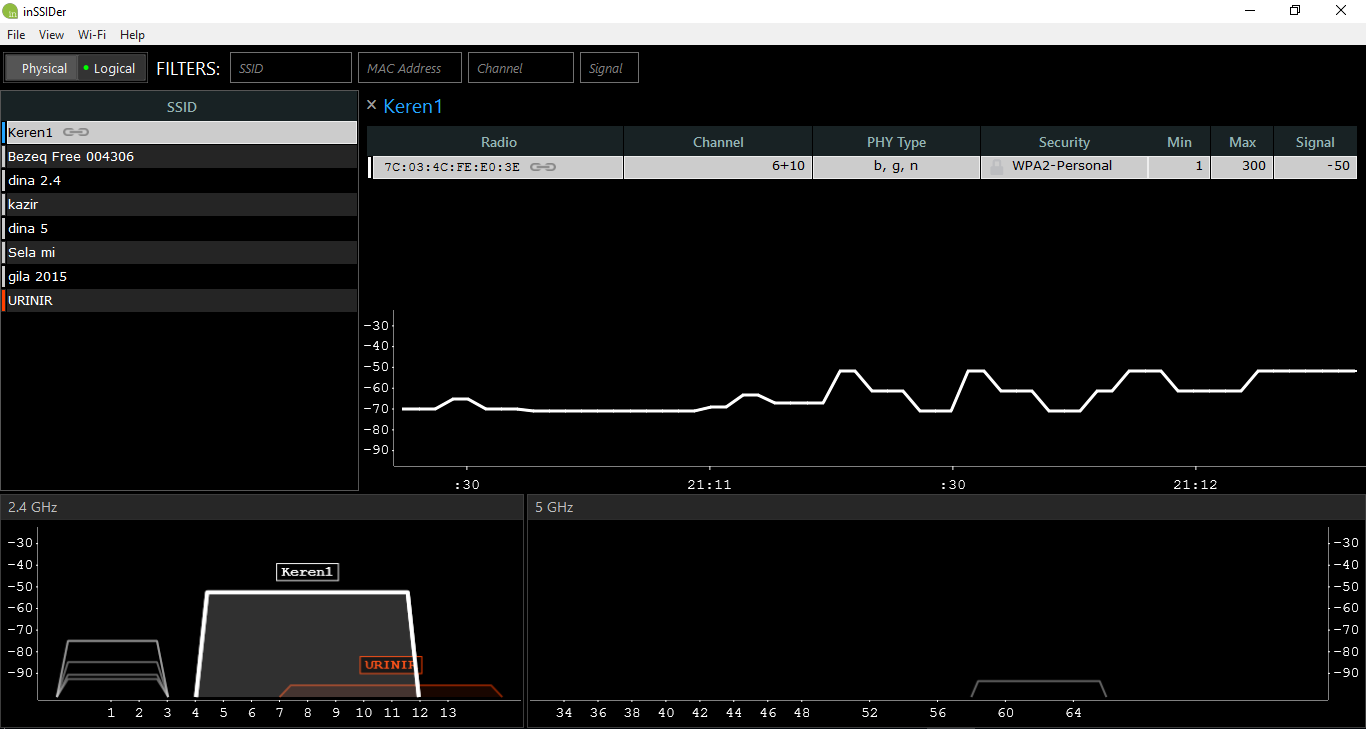Sort by the PHY Type column header
The width and height of the screenshot is (1366, 729).
896,142
